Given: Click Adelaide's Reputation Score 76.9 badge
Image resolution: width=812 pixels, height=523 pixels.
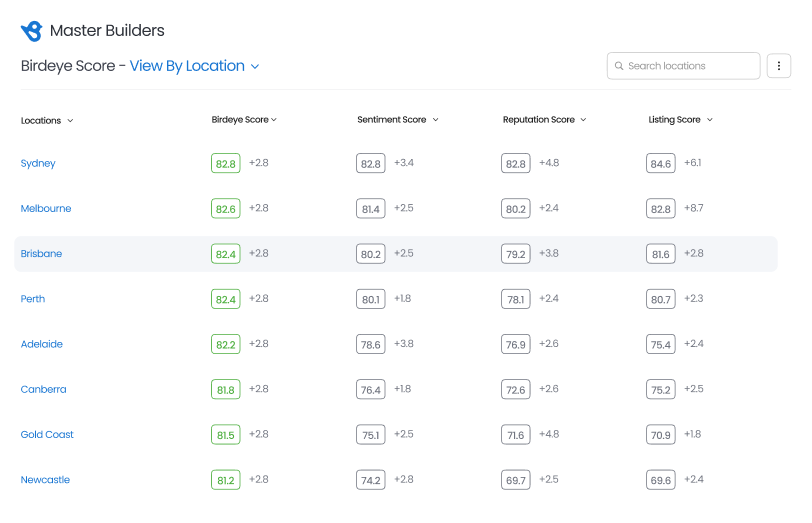Looking at the screenshot, I should coord(516,344).
